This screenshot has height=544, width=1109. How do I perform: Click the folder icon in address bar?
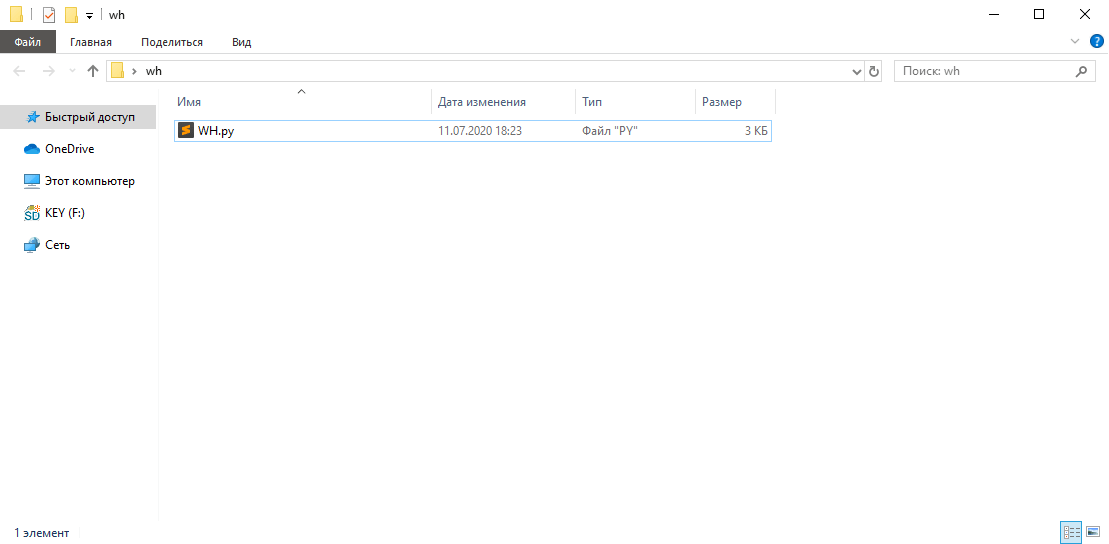click(x=117, y=71)
